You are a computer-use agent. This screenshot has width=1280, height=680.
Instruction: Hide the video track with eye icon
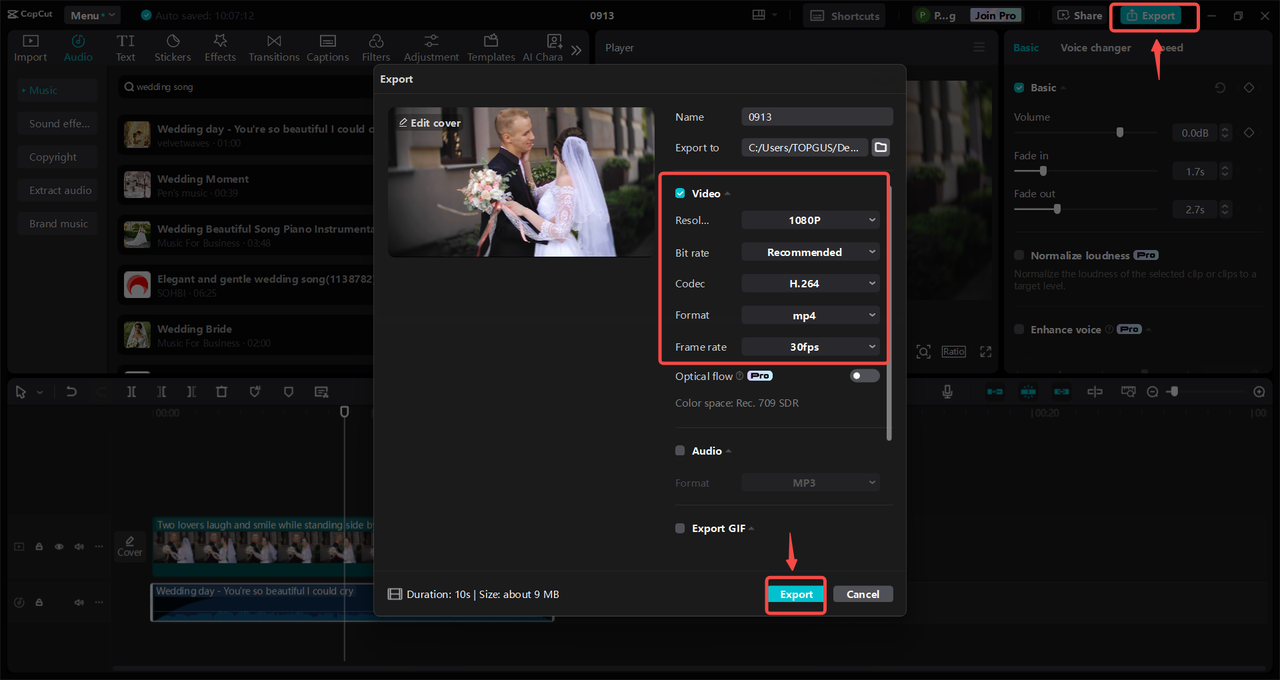point(59,547)
